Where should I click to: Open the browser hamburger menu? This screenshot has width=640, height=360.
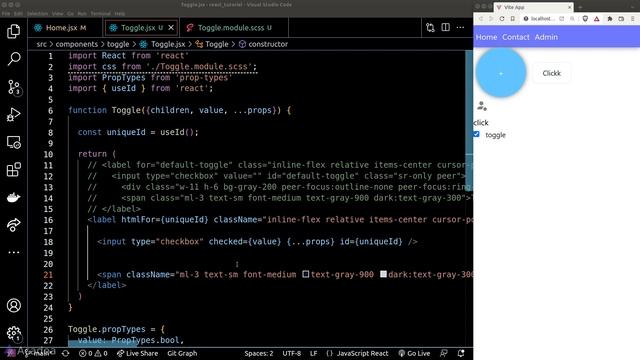(x=633, y=19)
